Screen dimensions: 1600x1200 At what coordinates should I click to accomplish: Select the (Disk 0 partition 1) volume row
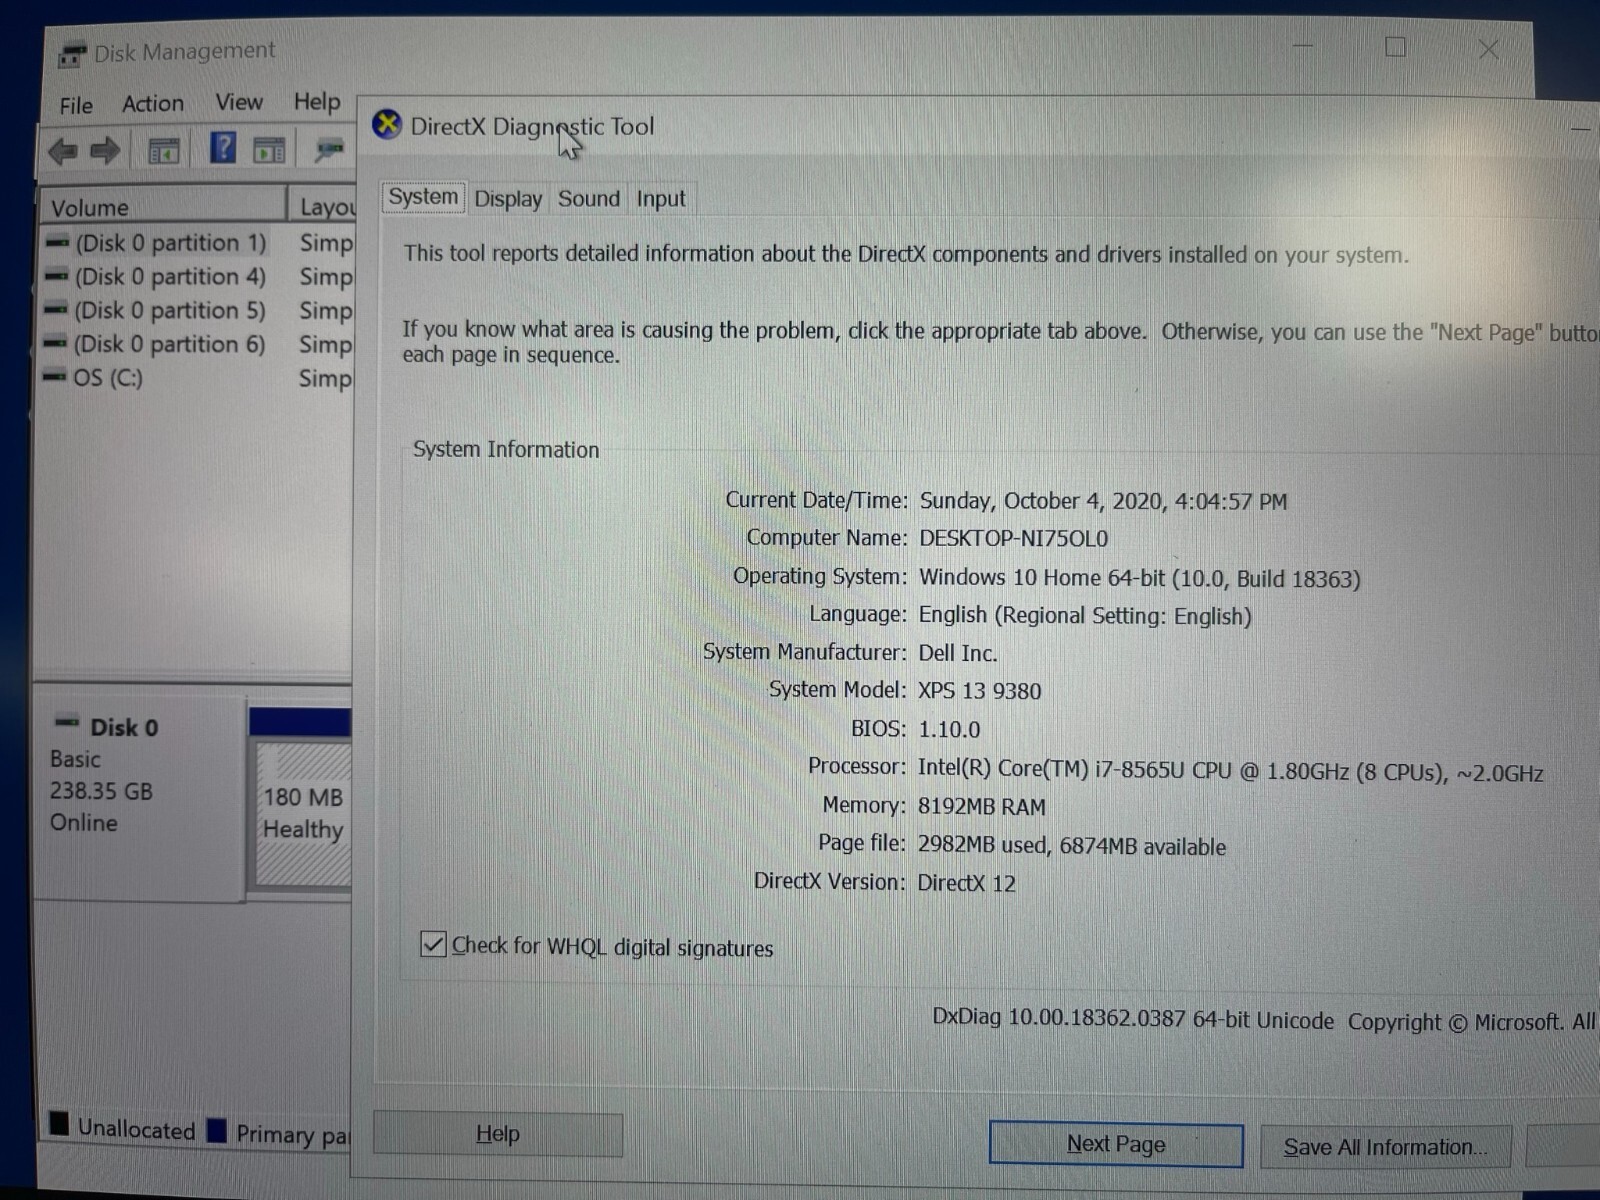pos(198,243)
